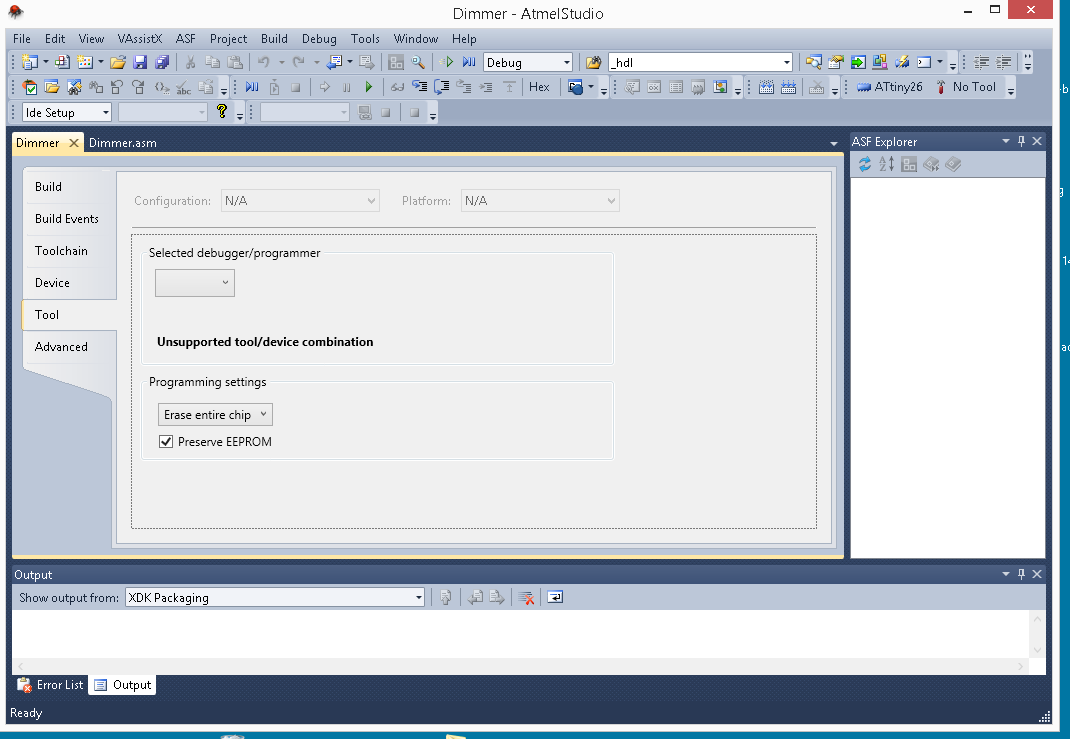
Task: Select the Build Events properties page
Action: (67, 218)
